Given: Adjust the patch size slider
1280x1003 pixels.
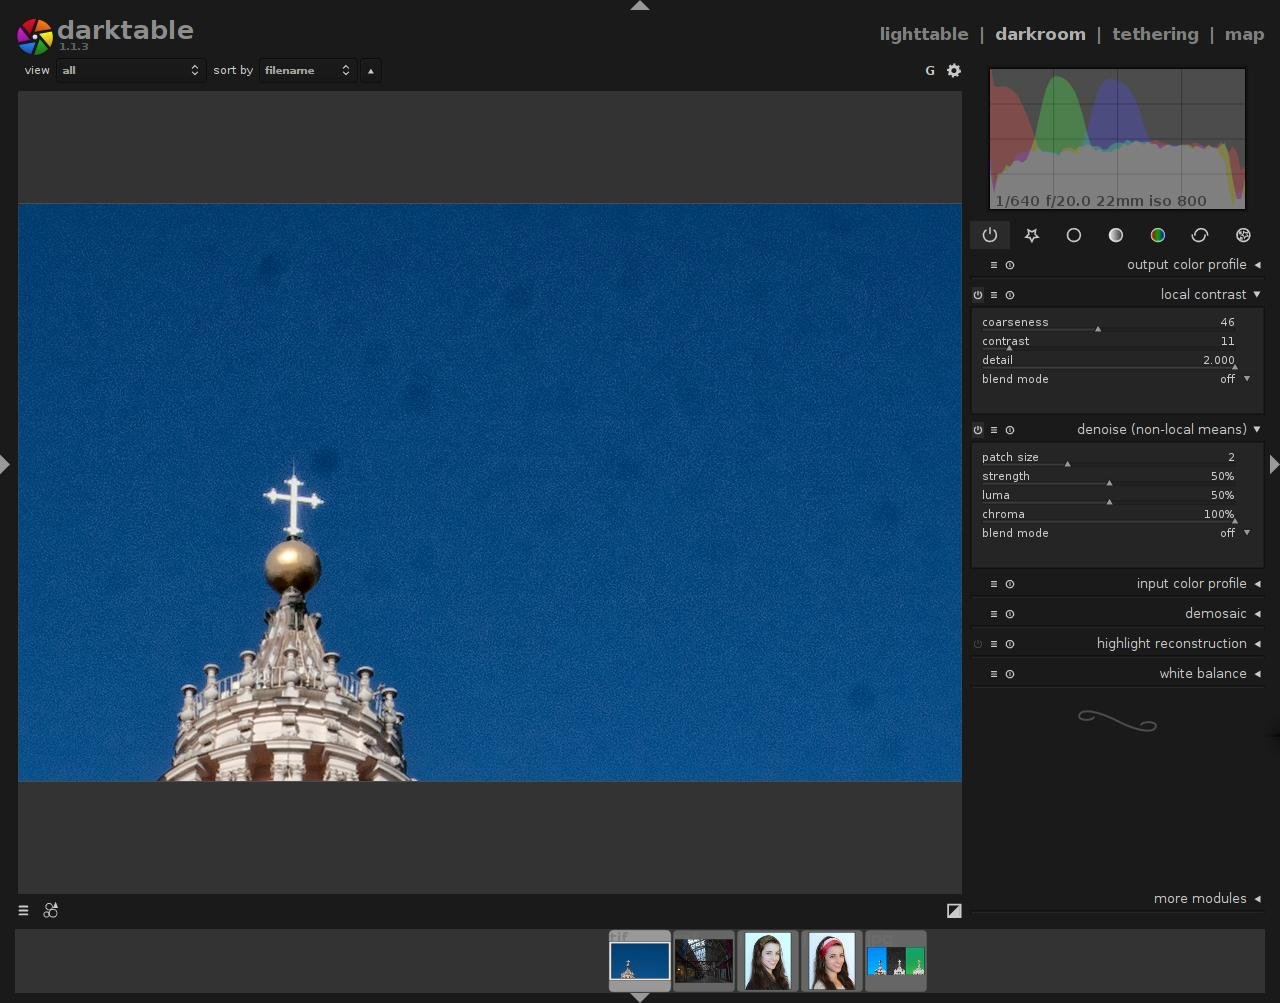Looking at the screenshot, I should click(x=1109, y=458).
